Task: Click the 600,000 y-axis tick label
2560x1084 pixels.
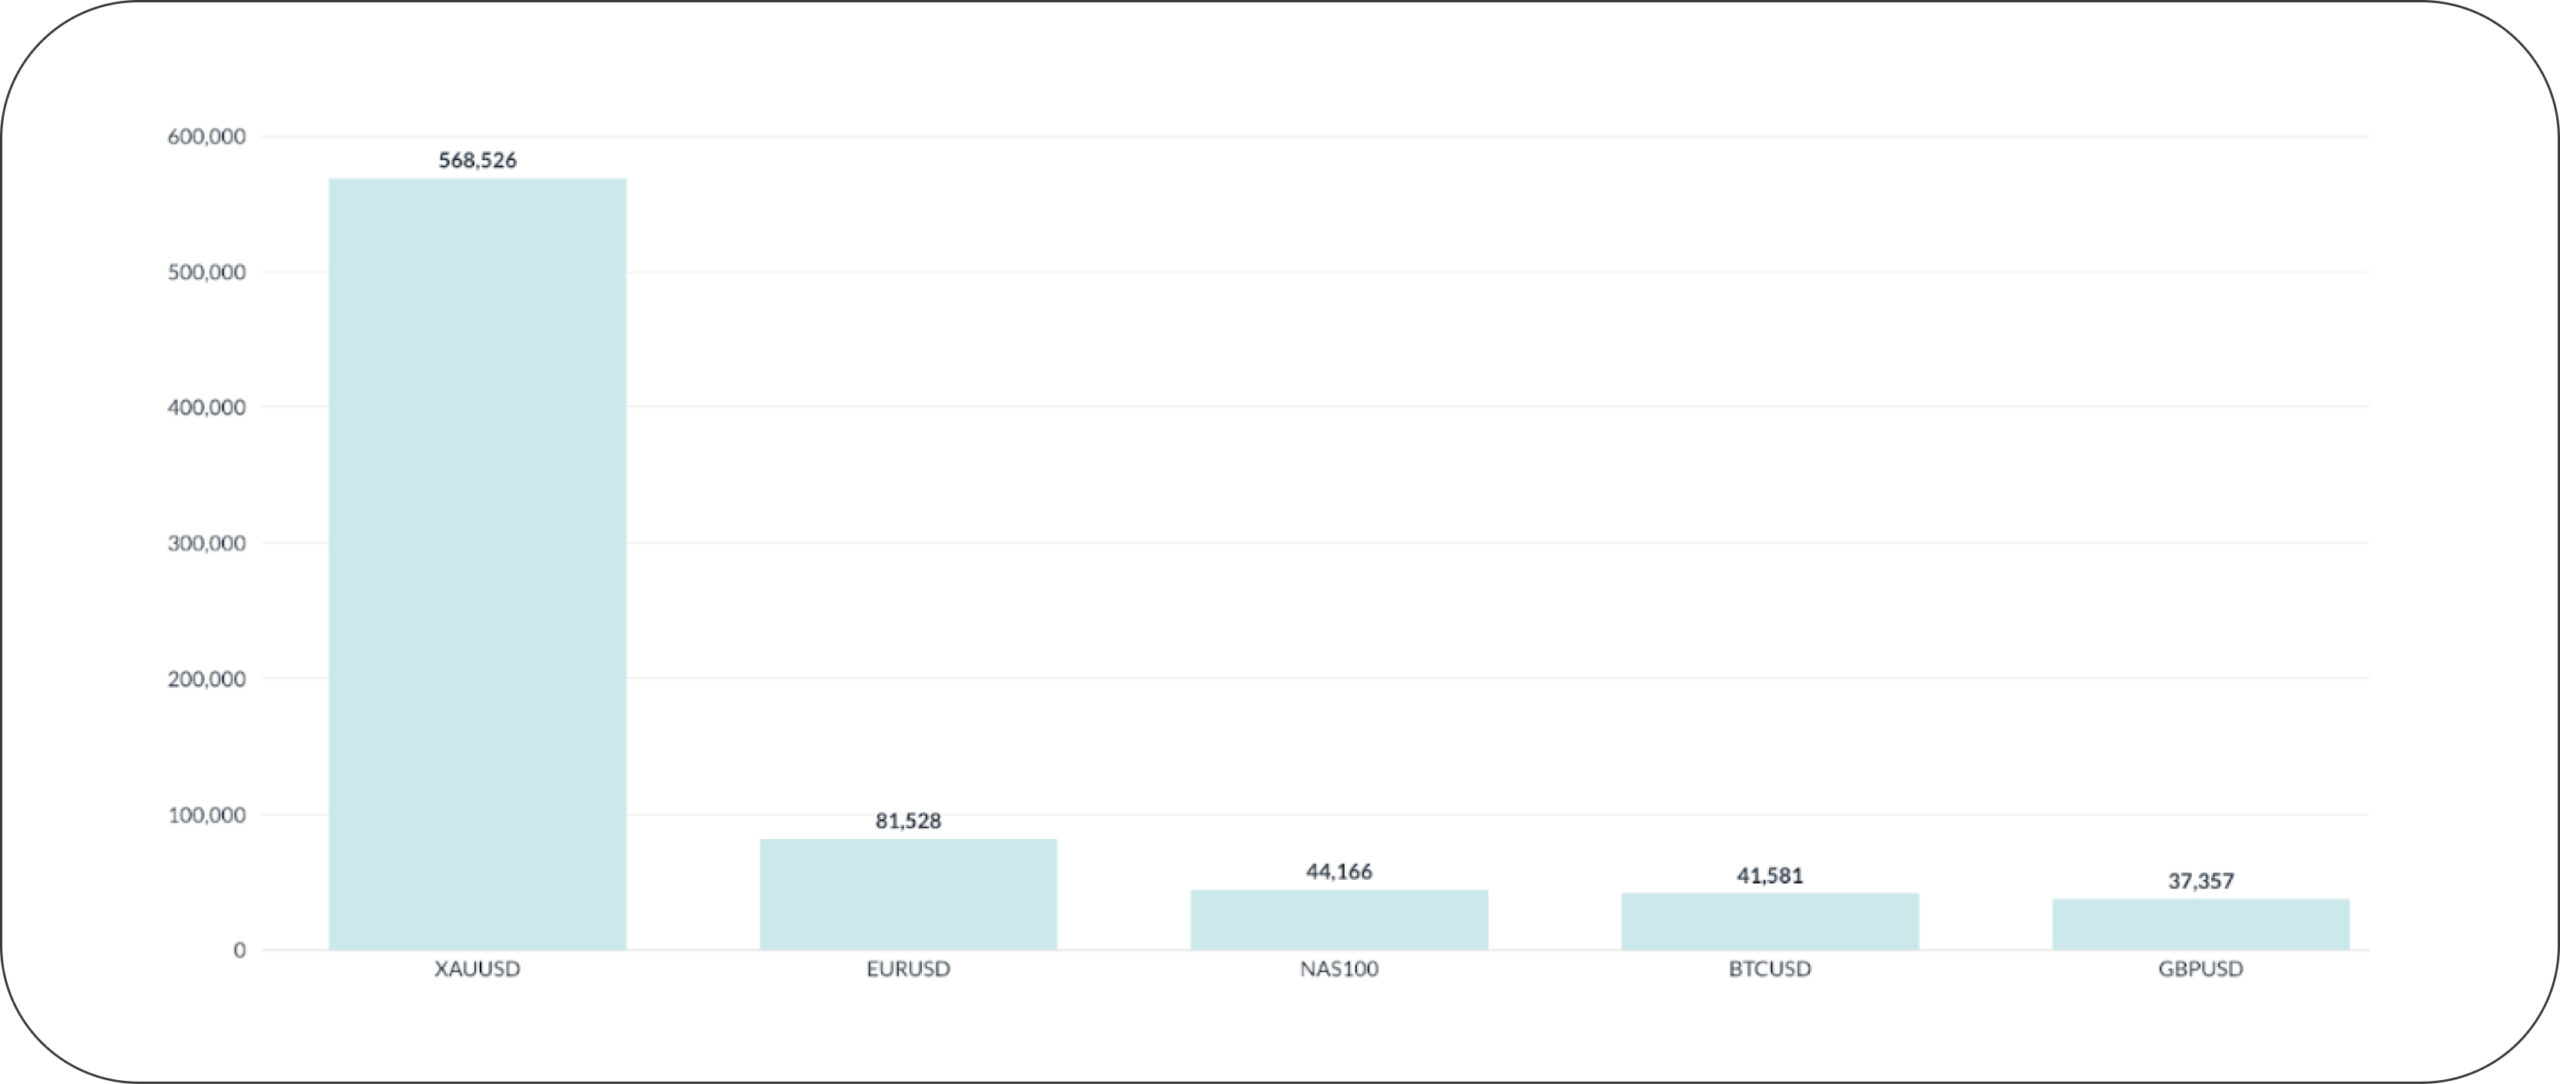Action: point(206,137)
